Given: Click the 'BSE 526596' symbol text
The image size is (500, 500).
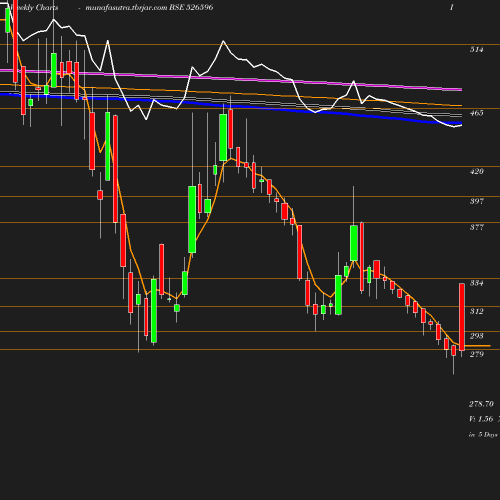Looking at the screenshot, I should 191,8.
